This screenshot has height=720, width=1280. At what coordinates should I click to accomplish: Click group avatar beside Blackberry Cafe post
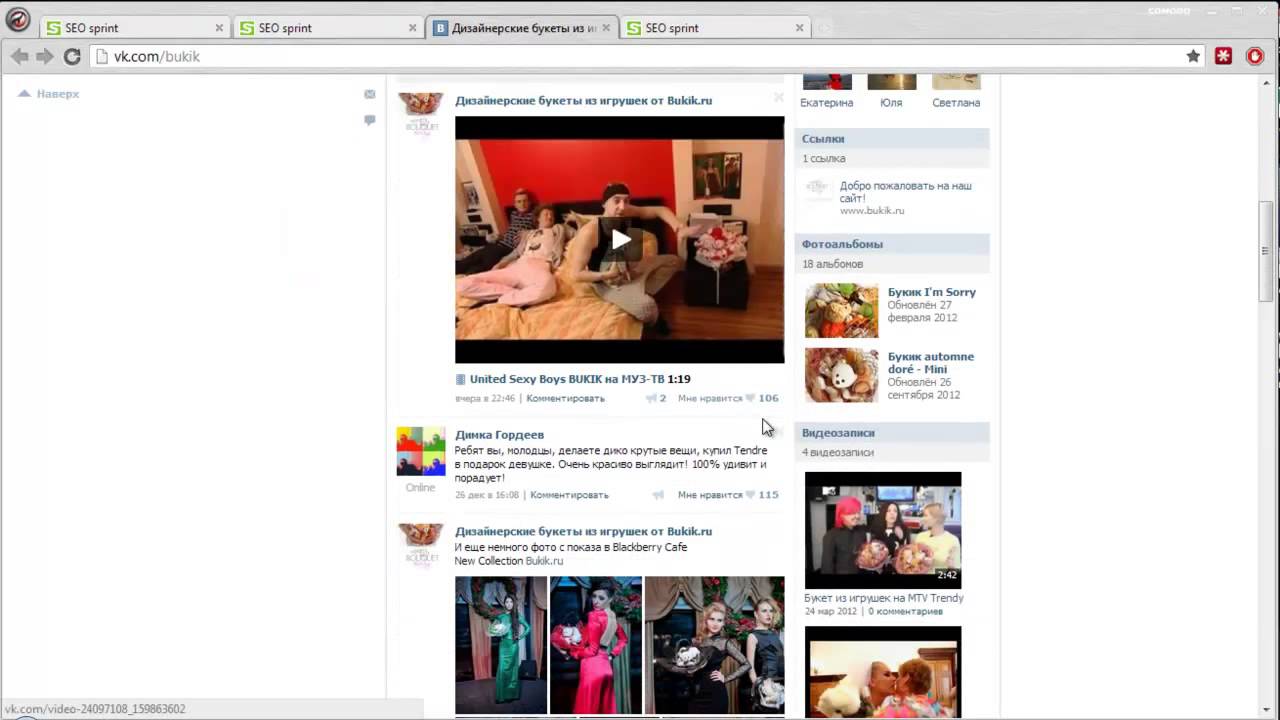420,545
